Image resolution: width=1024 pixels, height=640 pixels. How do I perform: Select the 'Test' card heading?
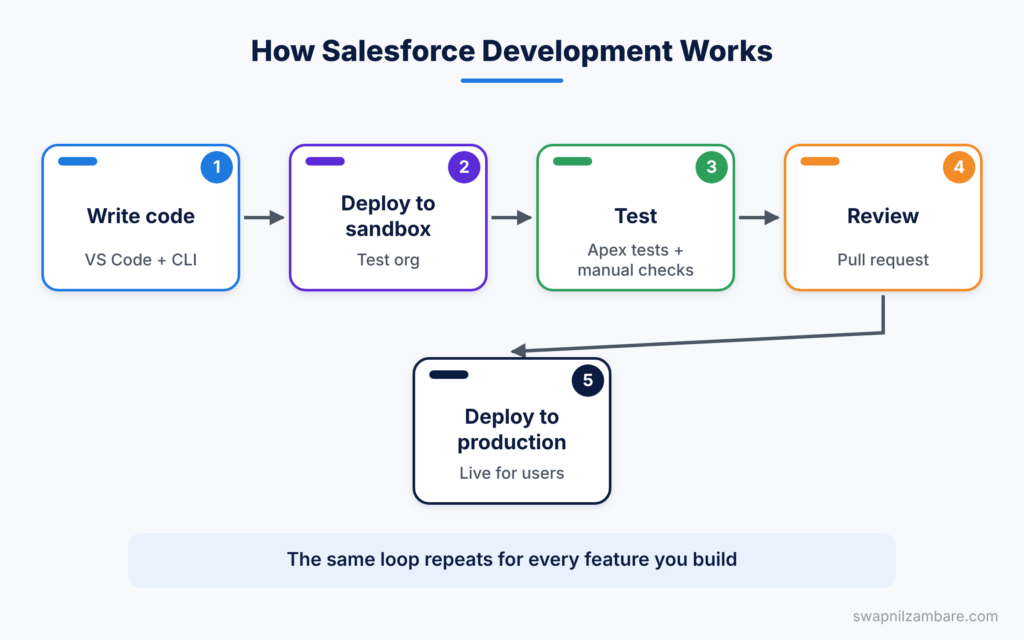point(635,216)
